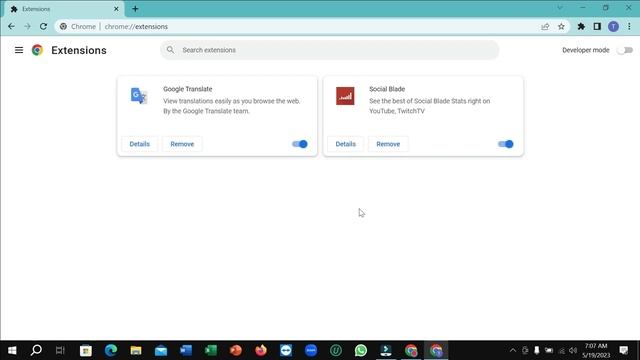Click the Social Blade extension name text
The height and width of the screenshot is (360, 640).
tap(387, 89)
